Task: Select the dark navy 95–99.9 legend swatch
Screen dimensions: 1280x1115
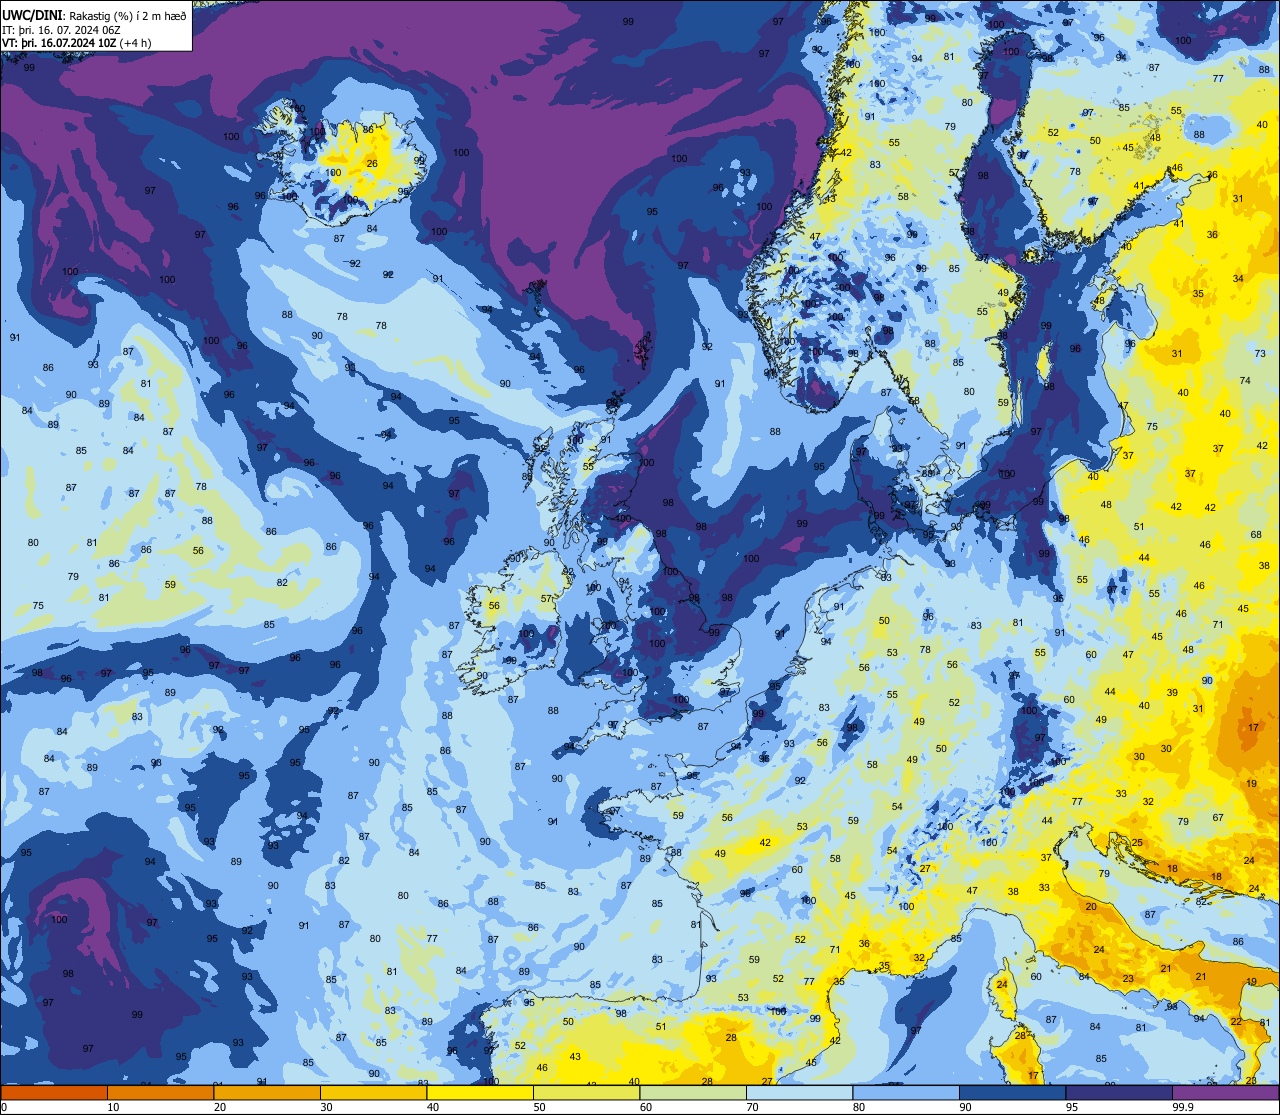Action: [1119, 1093]
